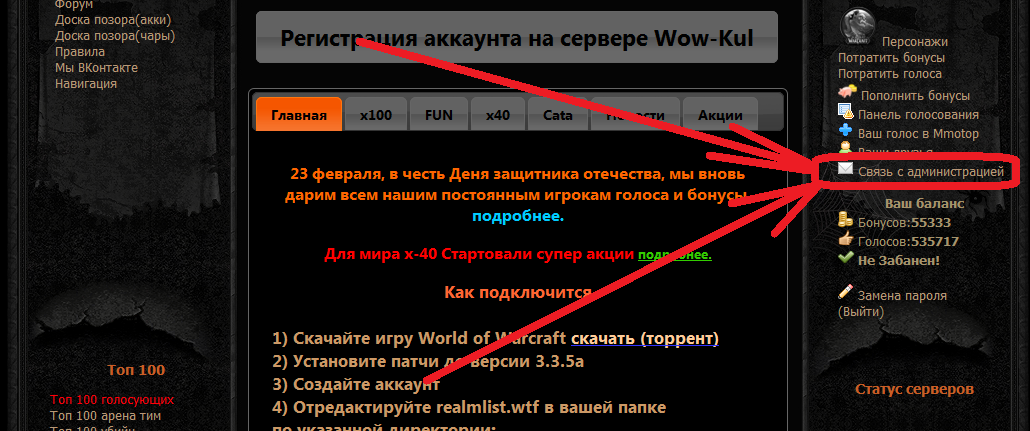Switch to the x100 tab
Image resolution: width=1030 pixels, height=431 pixels.
(376, 114)
